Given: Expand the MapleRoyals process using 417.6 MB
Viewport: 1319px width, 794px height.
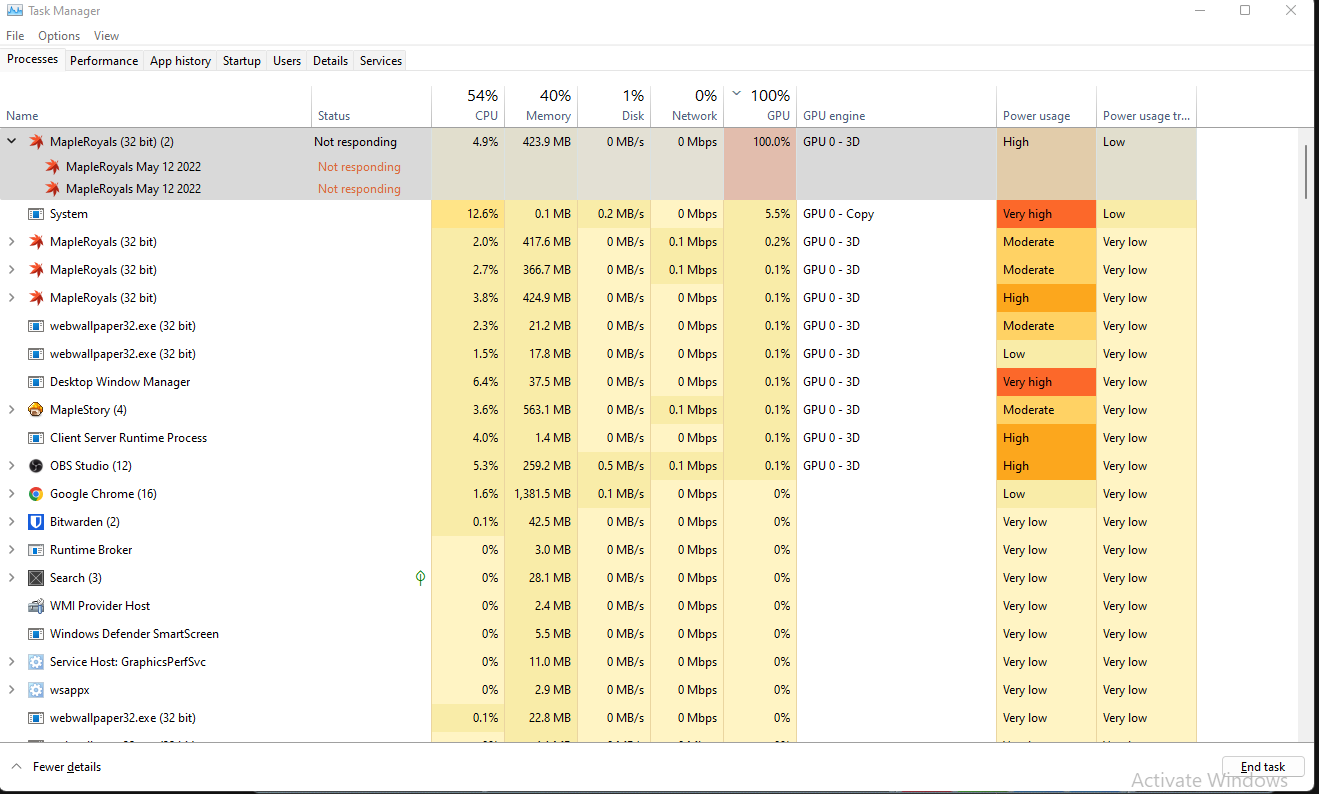Looking at the screenshot, I should click(12, 242).
